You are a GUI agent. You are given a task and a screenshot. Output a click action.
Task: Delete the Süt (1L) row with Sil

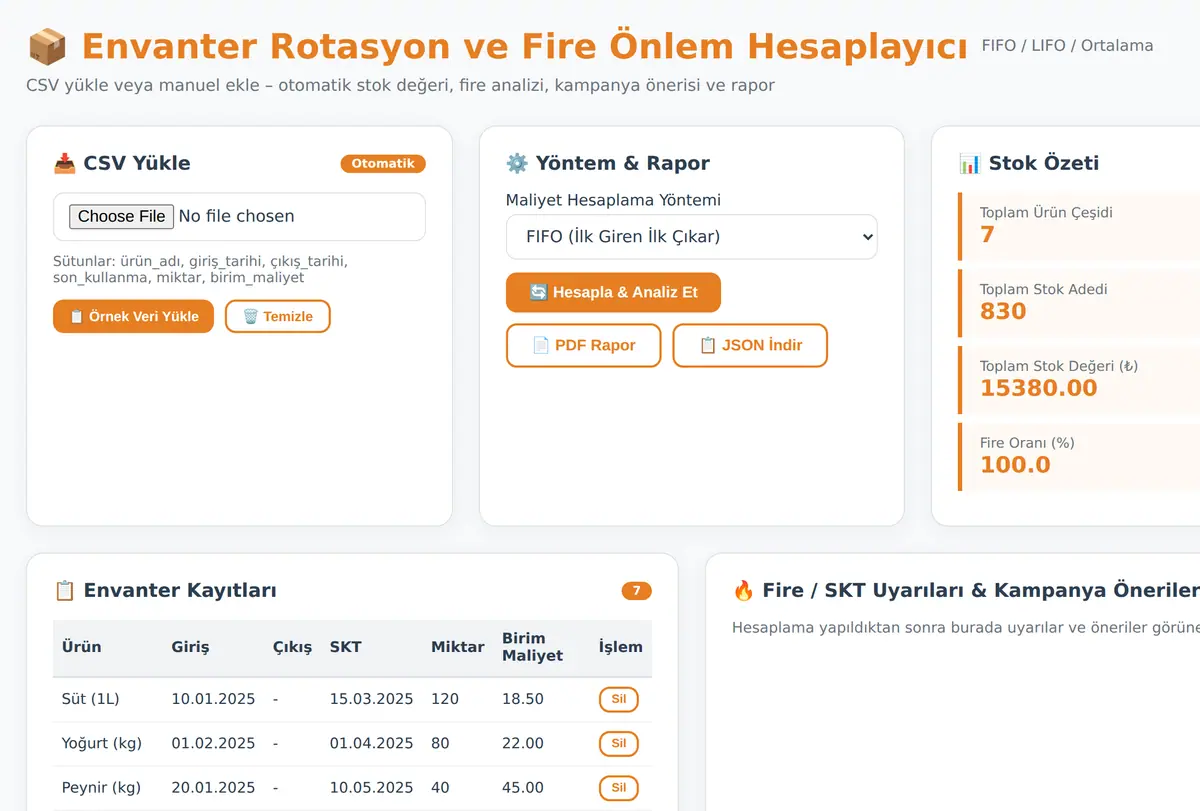[x=618, y=699]
